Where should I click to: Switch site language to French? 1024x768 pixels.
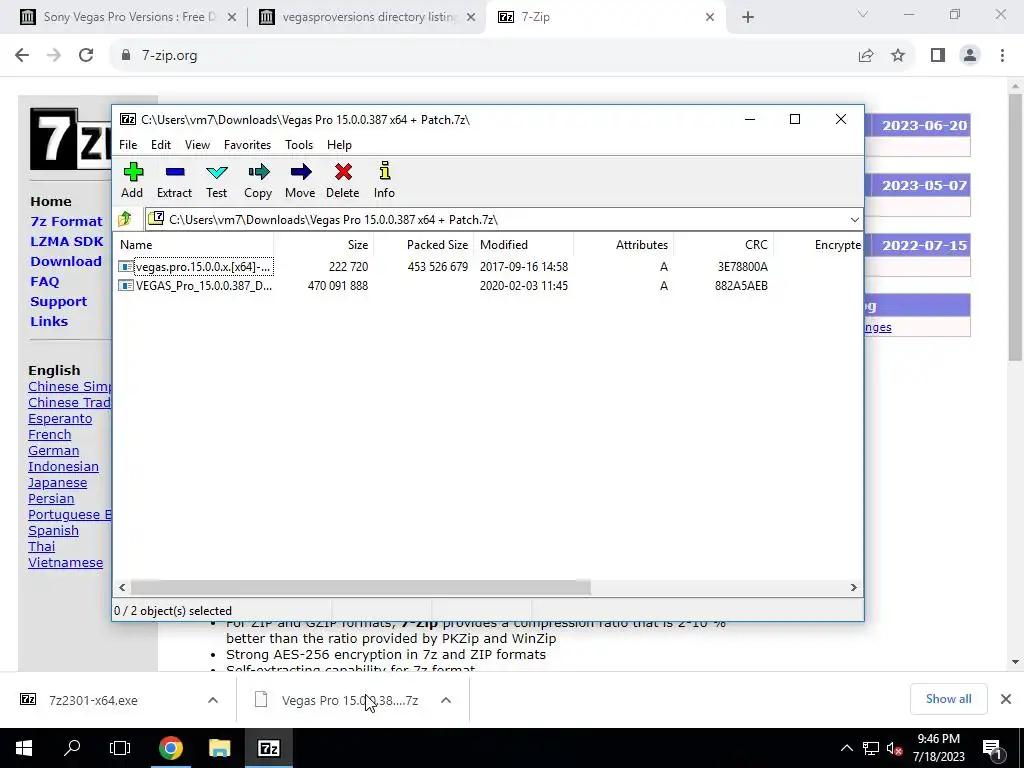click(x=50, y=435)
